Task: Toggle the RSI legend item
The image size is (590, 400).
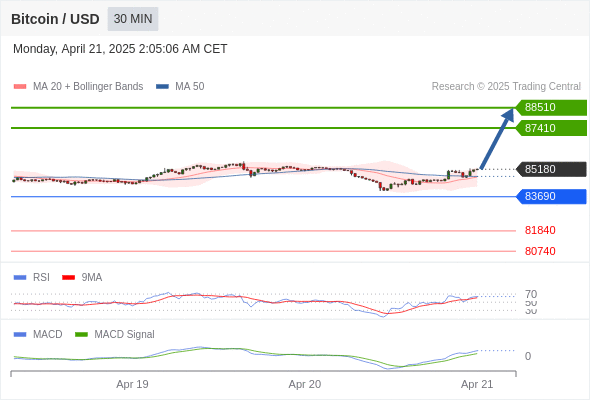Action: [x=32, y=277]
